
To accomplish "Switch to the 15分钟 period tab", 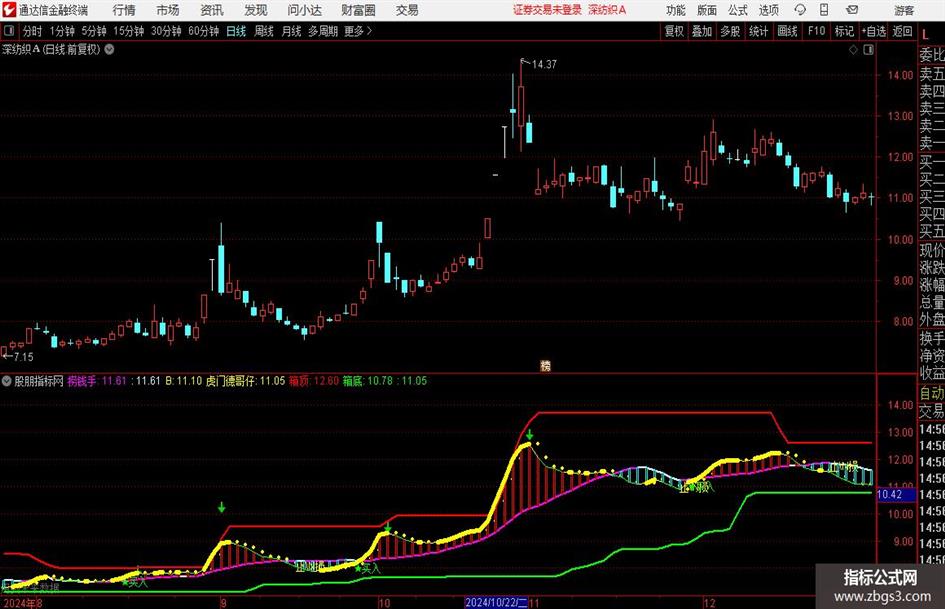I will pos(128,31).
